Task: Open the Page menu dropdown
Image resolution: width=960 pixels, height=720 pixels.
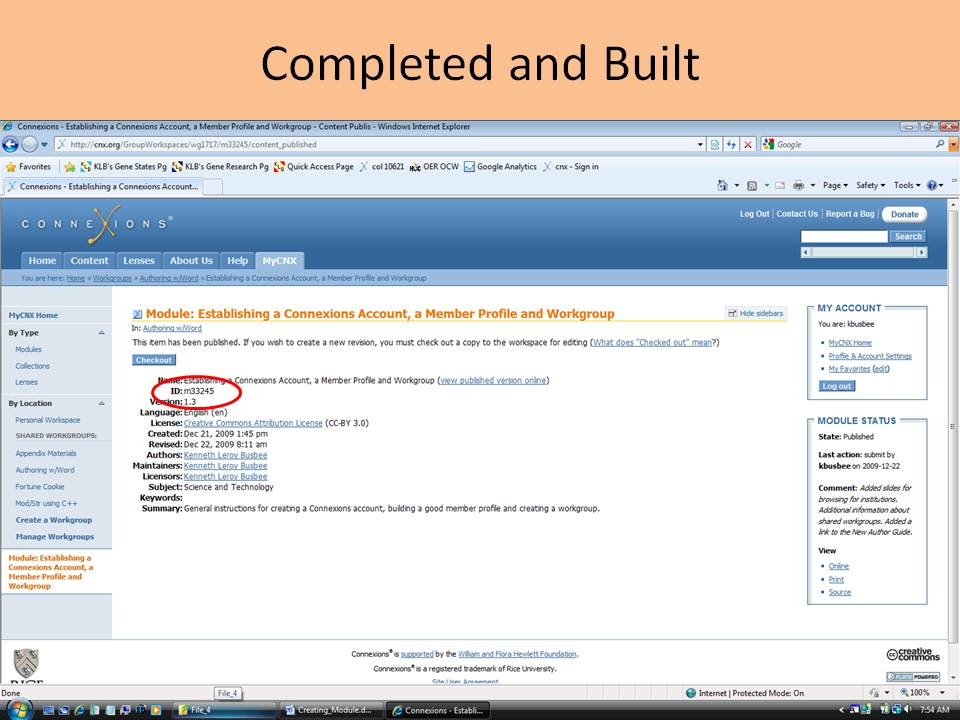Action: [835, 185]
